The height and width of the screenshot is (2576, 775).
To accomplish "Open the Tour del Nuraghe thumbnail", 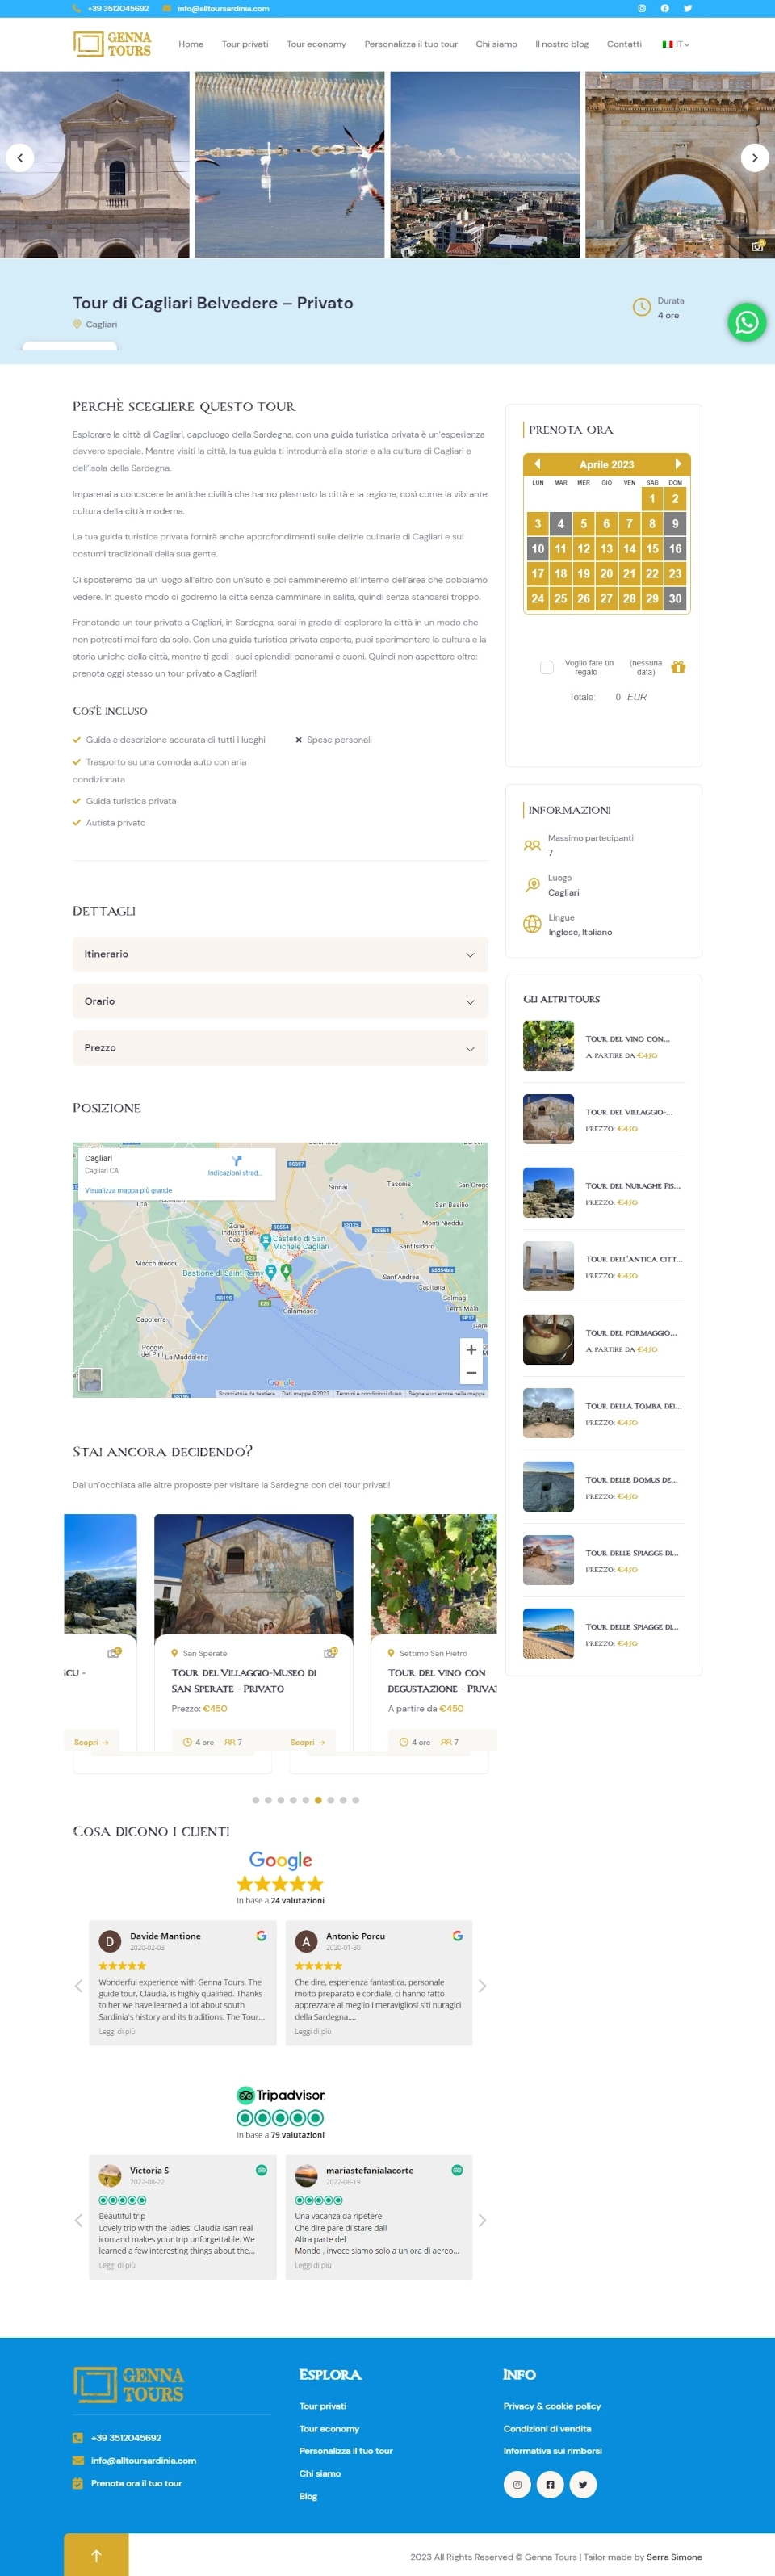I will pos(548,1192).
